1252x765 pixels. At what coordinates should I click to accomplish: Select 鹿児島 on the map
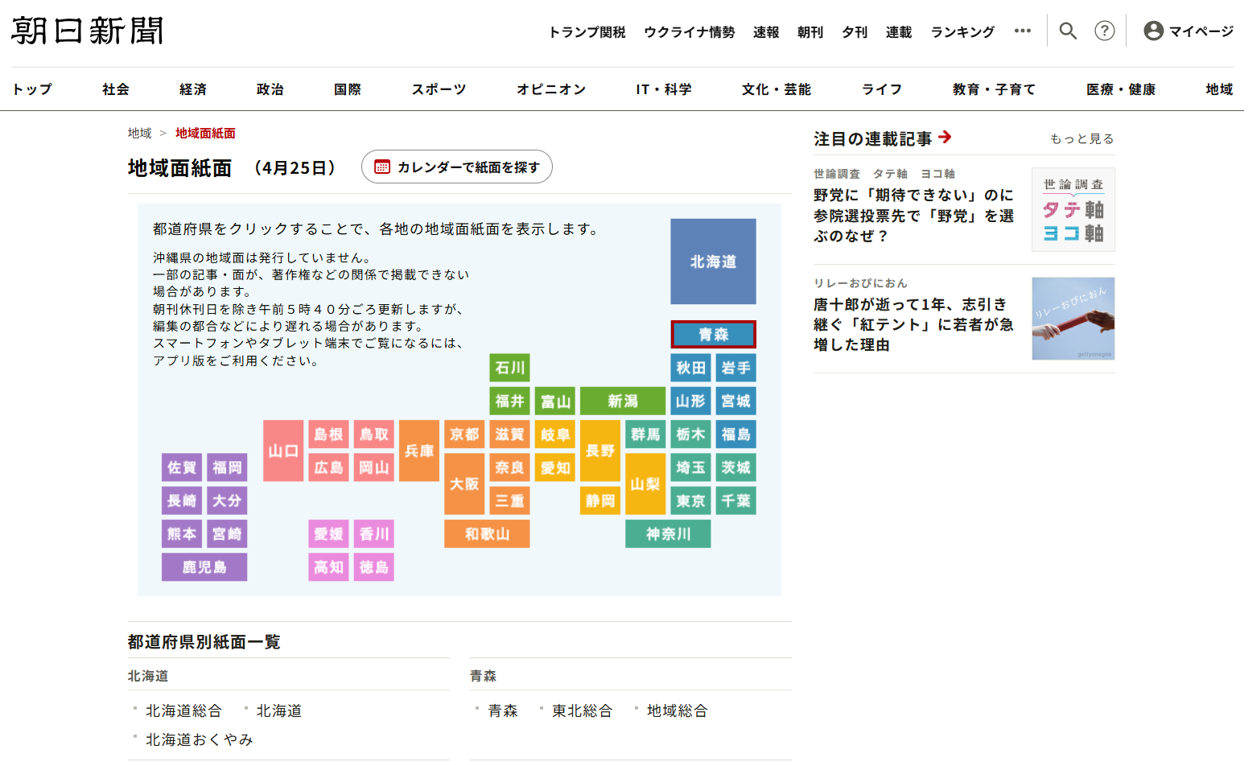(x=208, y=570)
